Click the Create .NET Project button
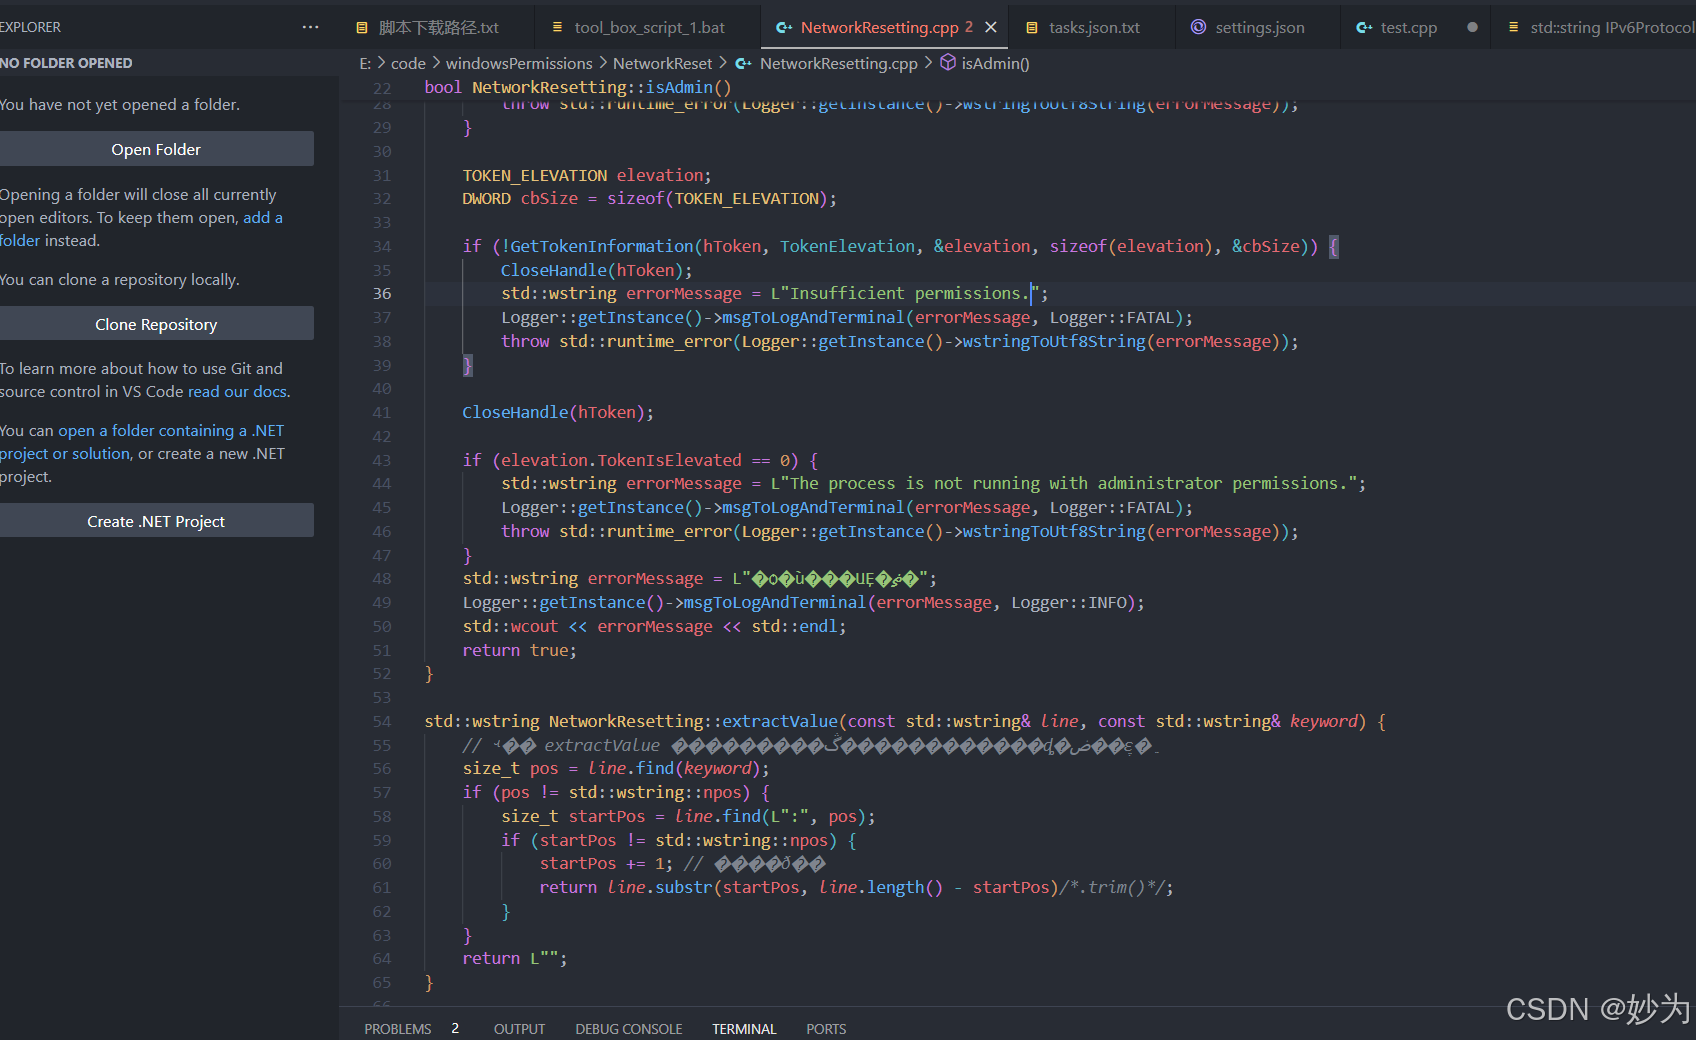This screenshot has width=1696, height=1040. [156, 520]
